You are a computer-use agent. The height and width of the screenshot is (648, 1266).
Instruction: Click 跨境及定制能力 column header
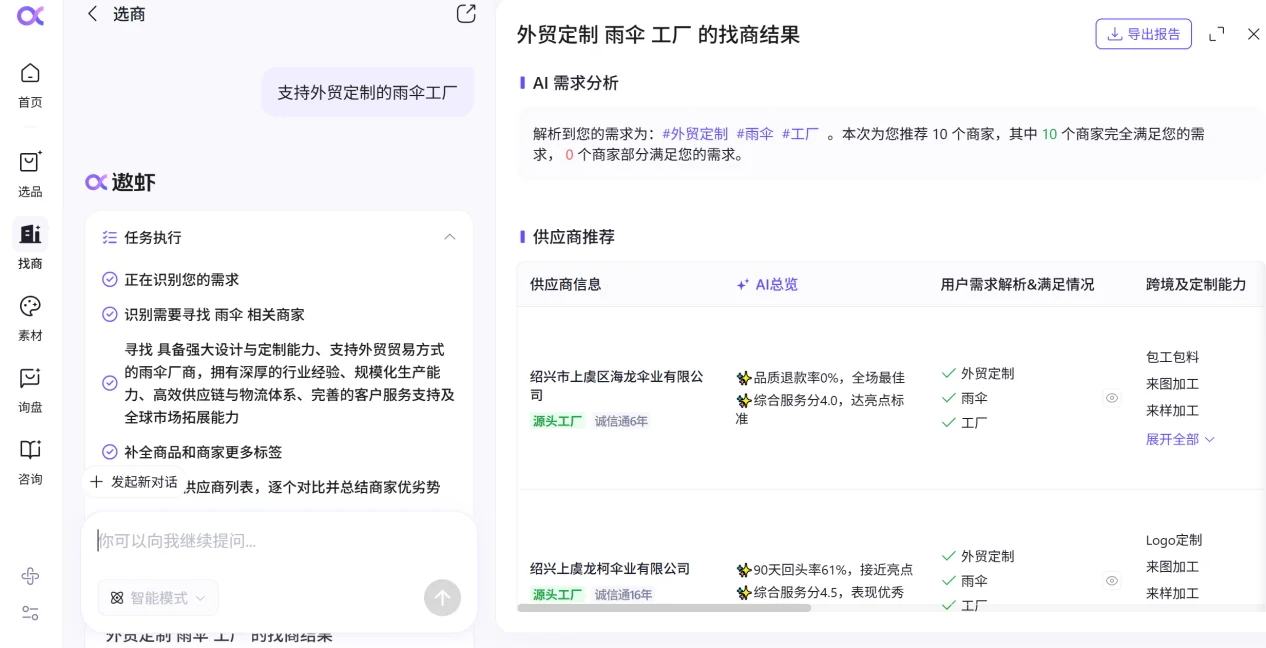pos(1196,285)
